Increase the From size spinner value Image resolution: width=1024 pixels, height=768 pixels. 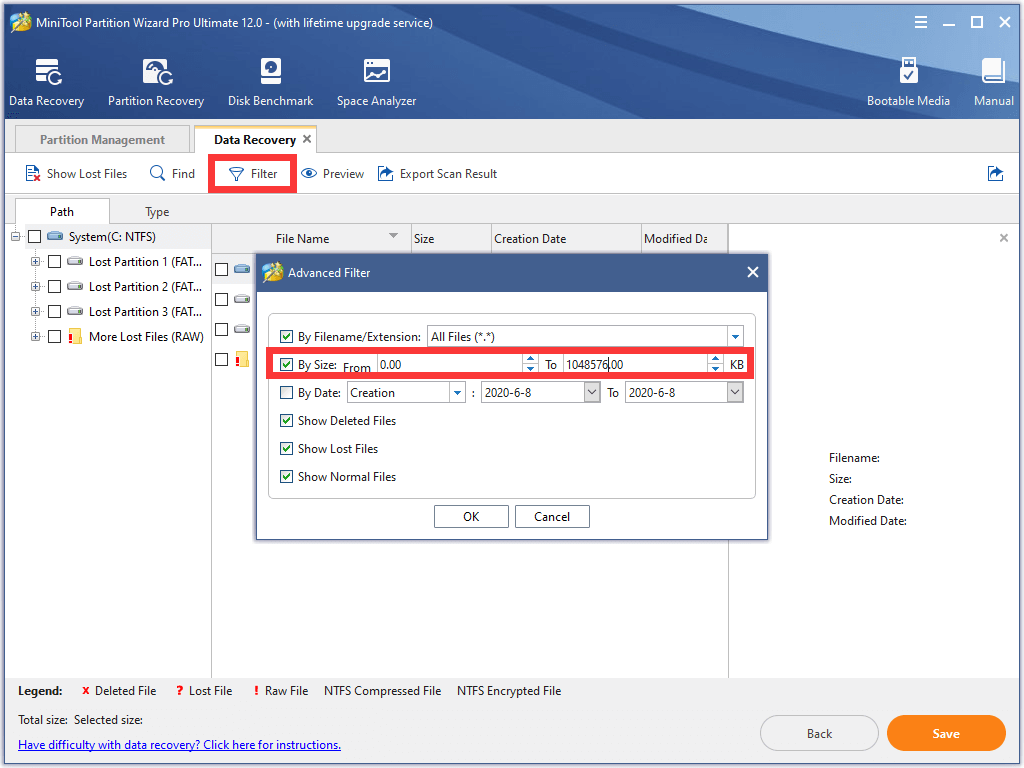click(x=530, y=359)
